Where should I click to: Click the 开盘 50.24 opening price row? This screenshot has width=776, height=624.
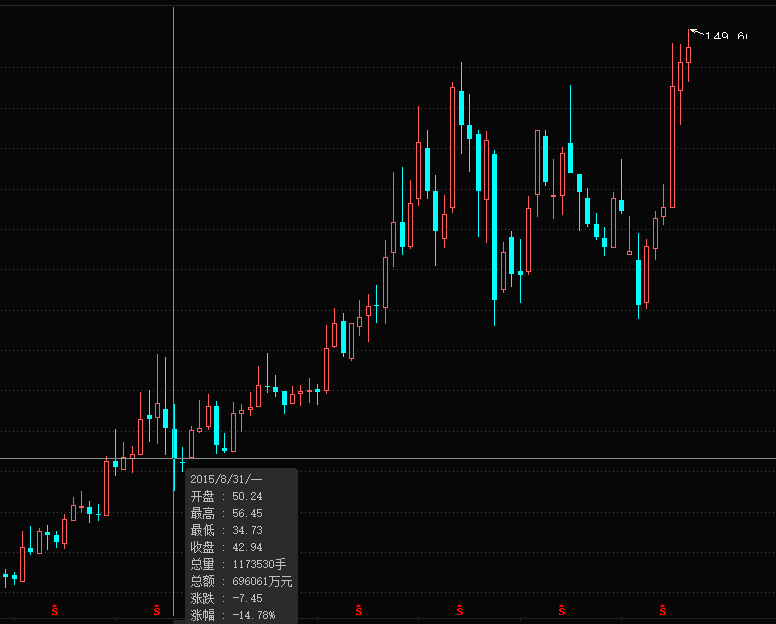tap(226, 496)
